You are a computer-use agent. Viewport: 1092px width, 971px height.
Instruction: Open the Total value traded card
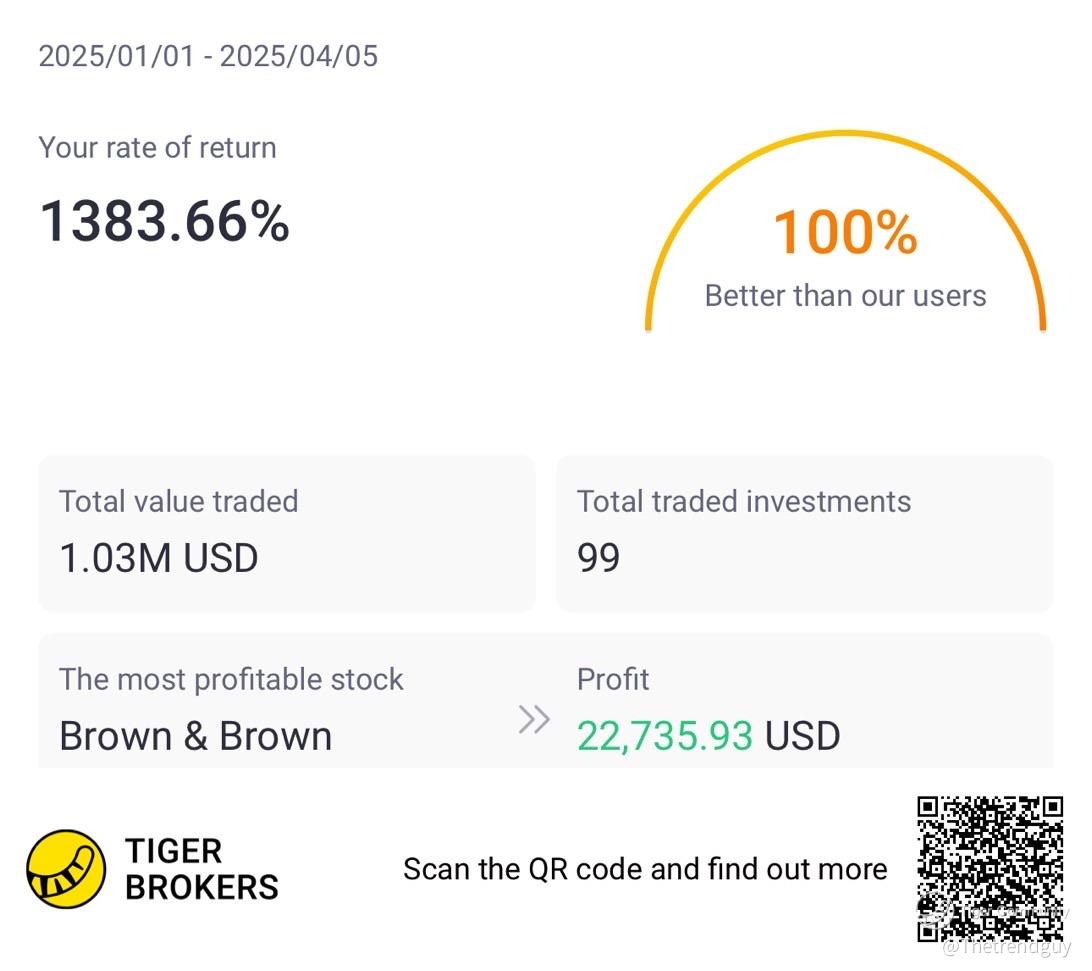click(287, 534)
